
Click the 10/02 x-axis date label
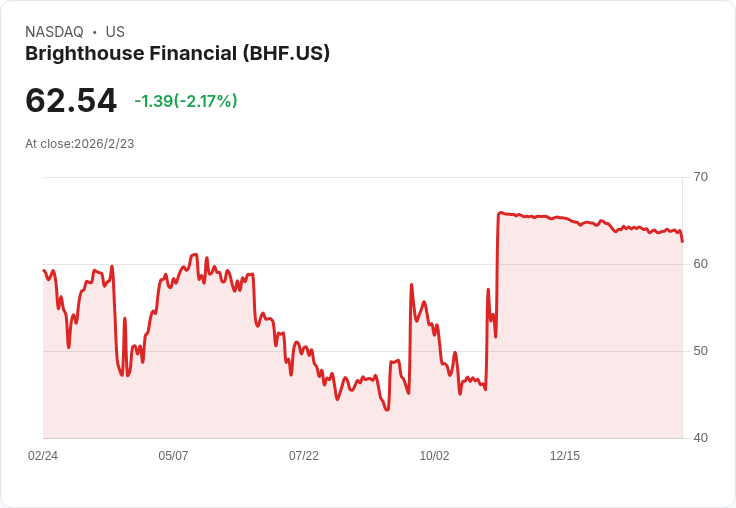[x=434, y=456]
